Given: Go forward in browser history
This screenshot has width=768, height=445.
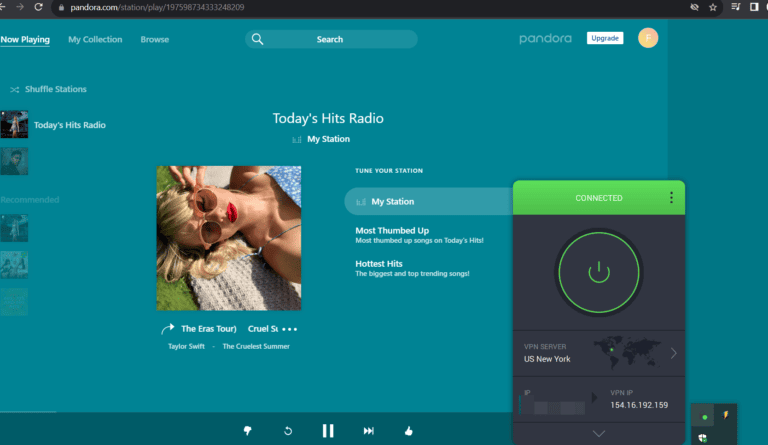Looking at the screenshot, I should tap(20, 7).
